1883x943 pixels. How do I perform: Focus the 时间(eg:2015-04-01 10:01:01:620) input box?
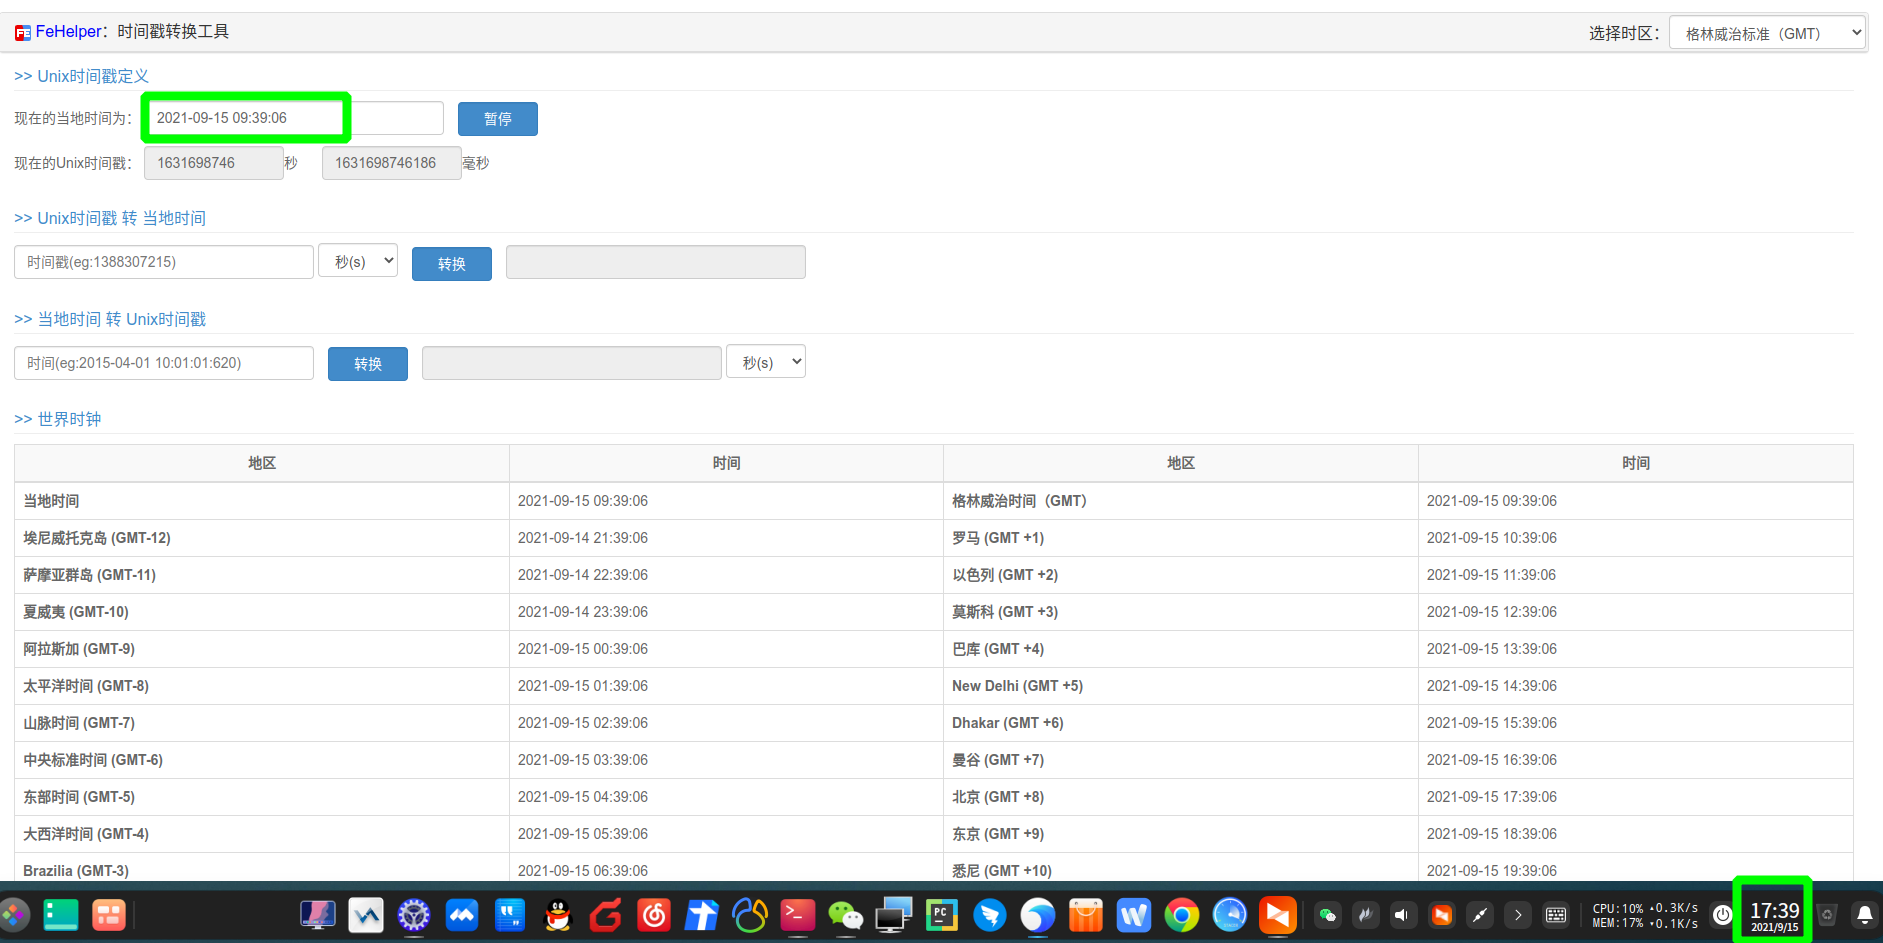(x=164, y=363)
